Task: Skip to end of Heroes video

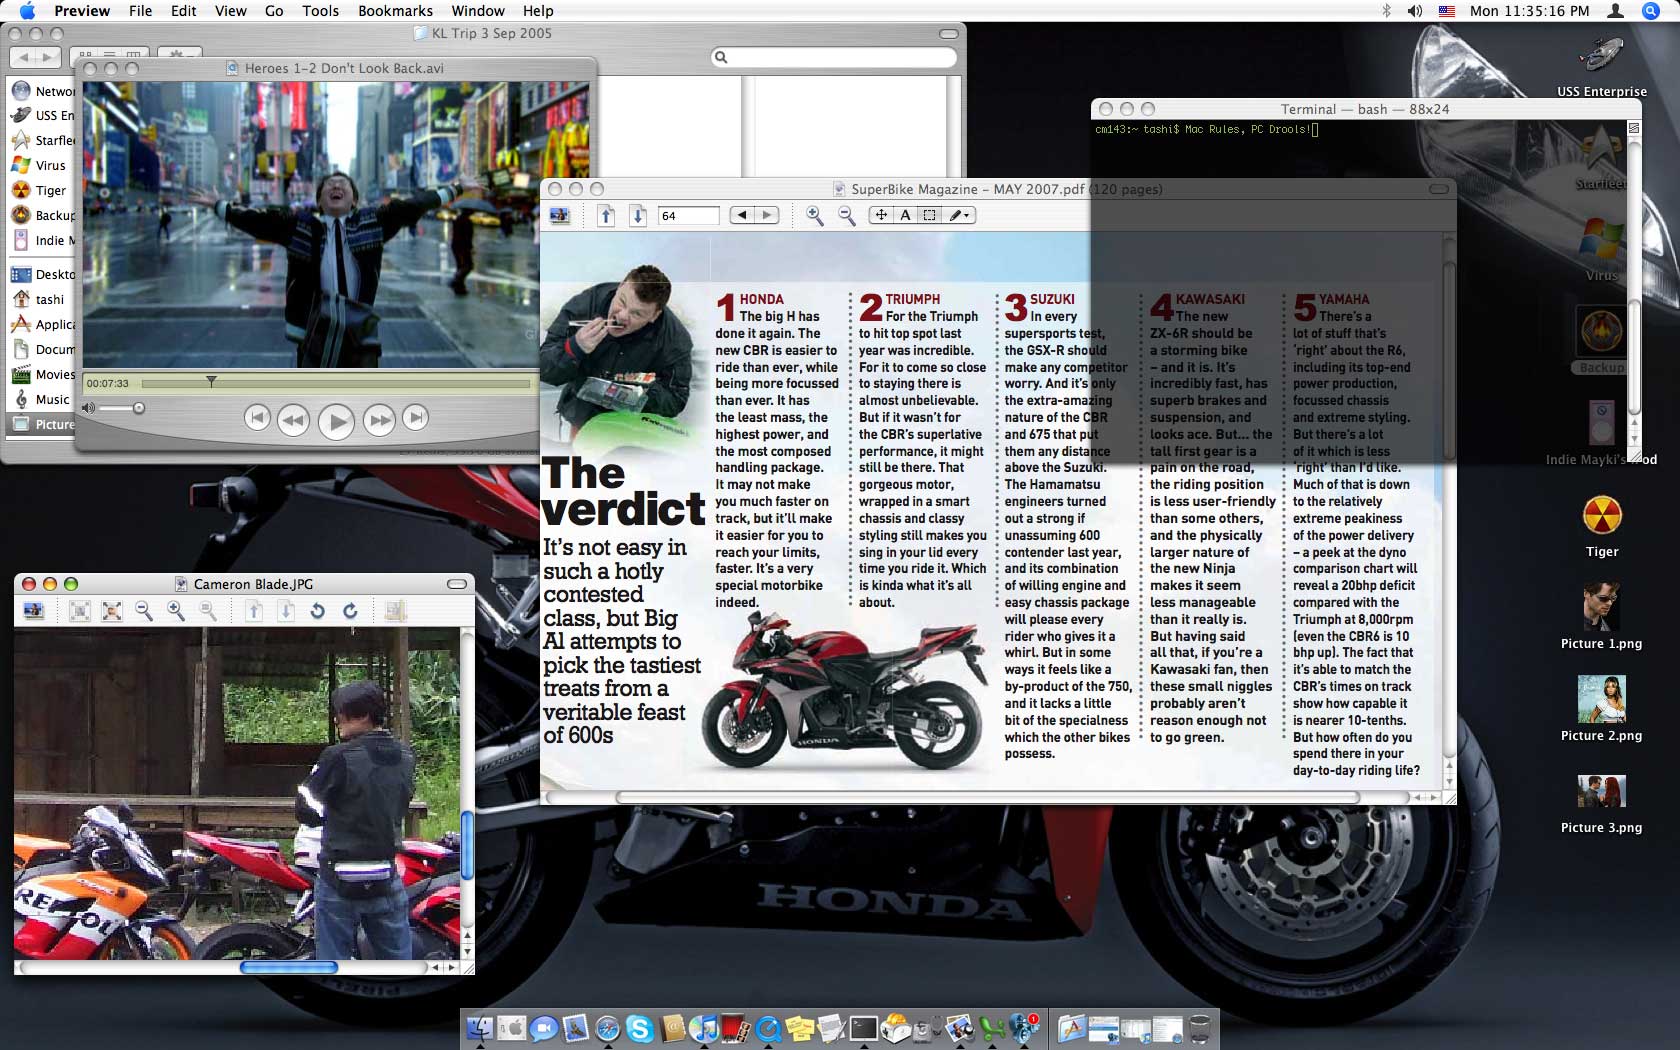Action: click(415, 418)
